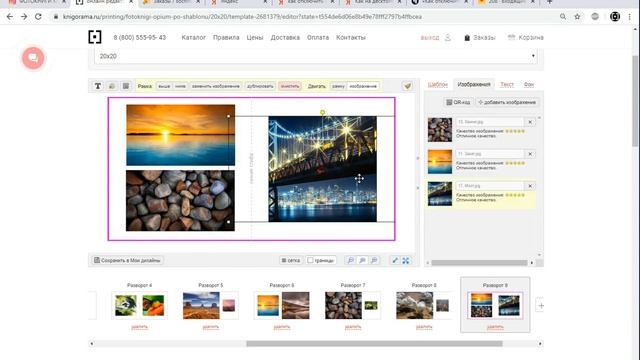The image size is (640, 360).
Task: Open the Правила page
Action: [x=226, y=37]
